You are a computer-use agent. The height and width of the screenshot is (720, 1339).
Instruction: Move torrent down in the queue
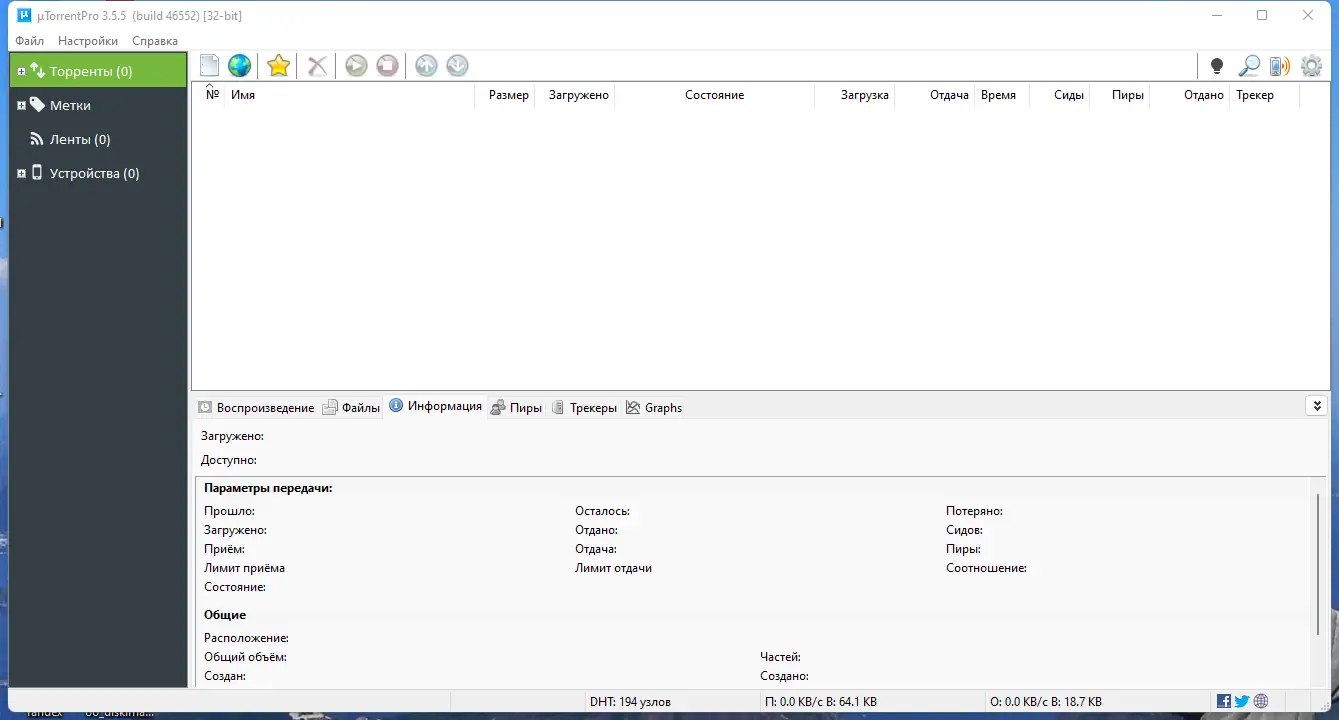click(x=457, y=65)
